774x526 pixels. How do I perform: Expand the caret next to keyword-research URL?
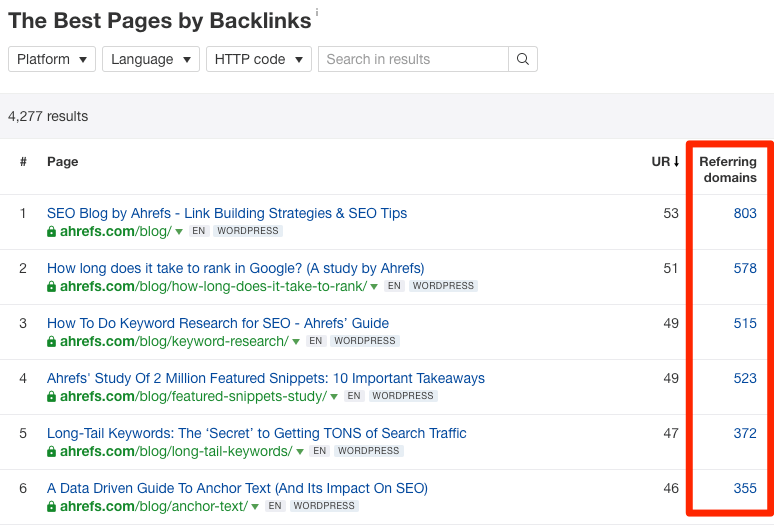296,342
